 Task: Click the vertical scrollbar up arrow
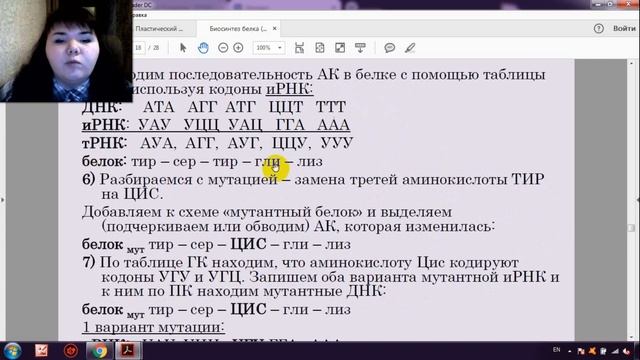click(x=631, y=64)
